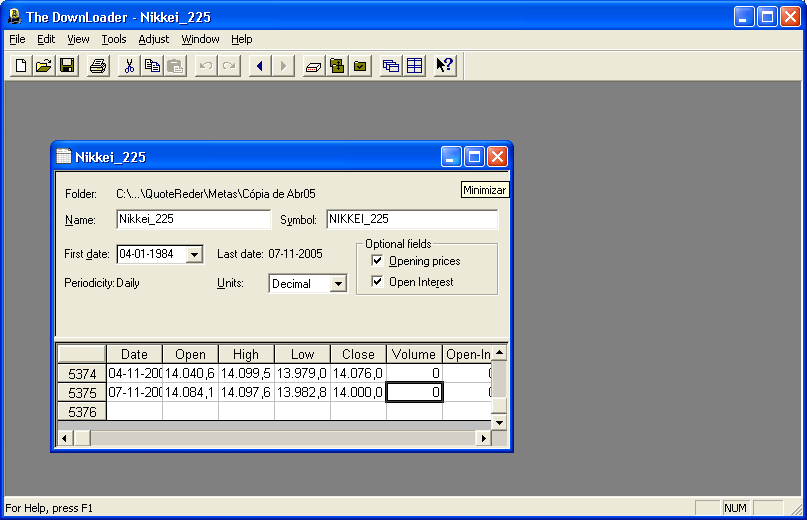Open the View menu
This screenshot has height=520, width=807.
tap(78, 39)
